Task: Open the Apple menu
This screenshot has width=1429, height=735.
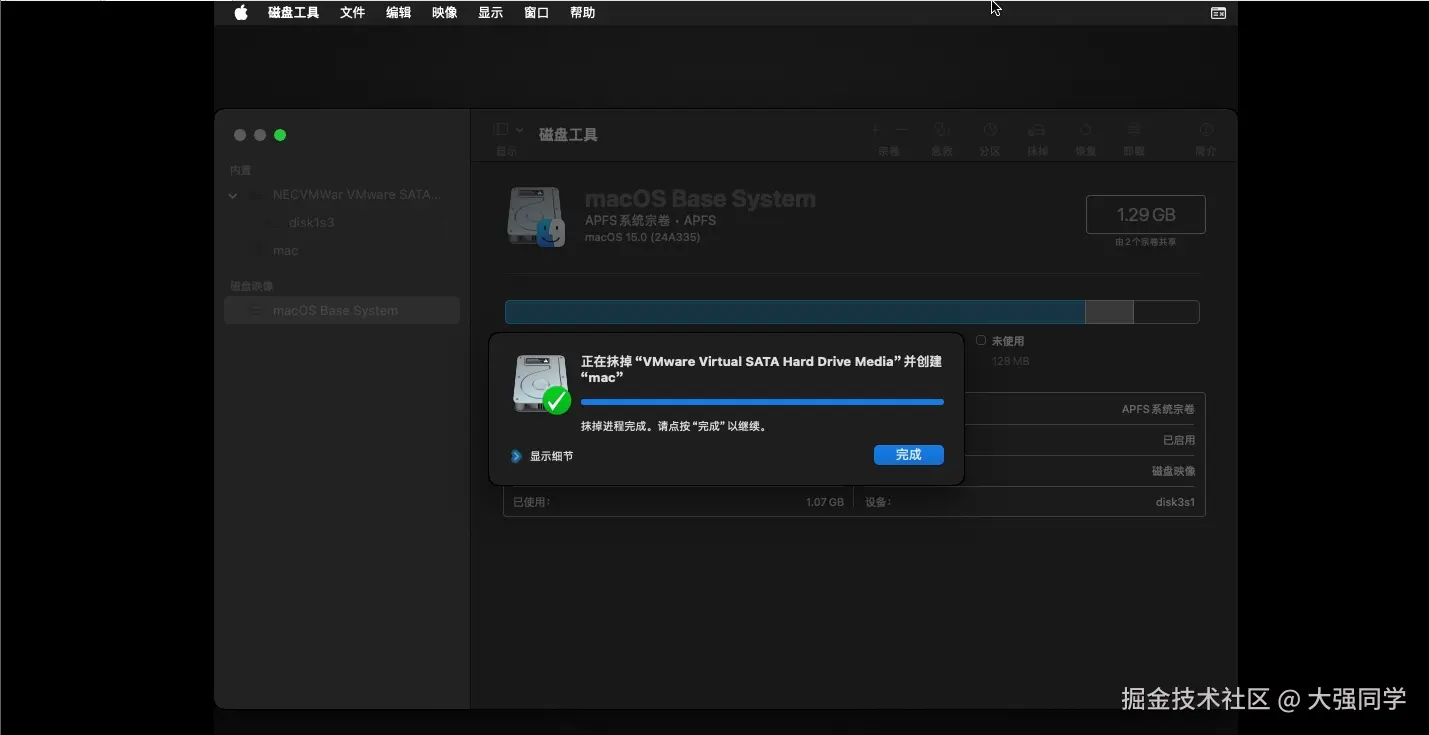Action: pos(241,13)
